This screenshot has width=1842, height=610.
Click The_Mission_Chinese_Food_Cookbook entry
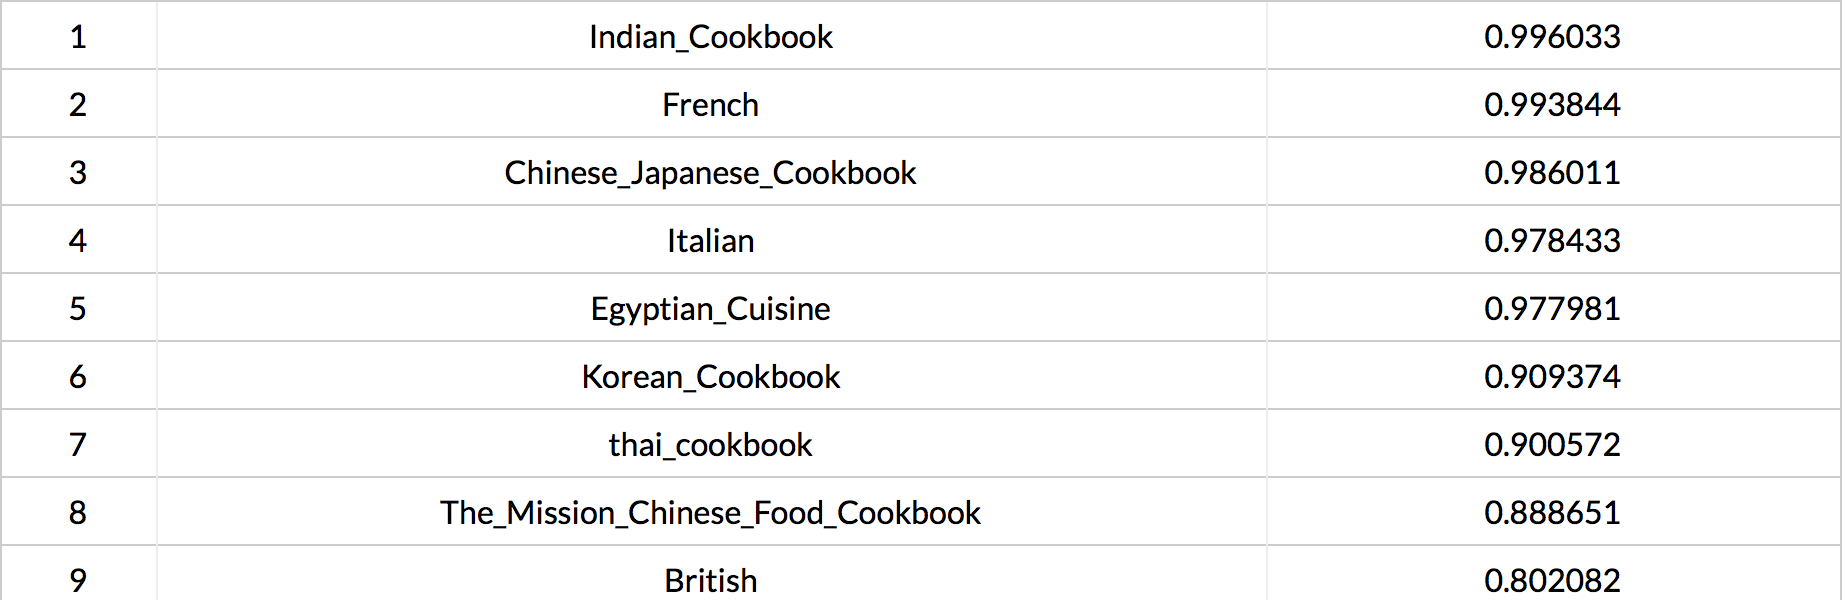711,513
